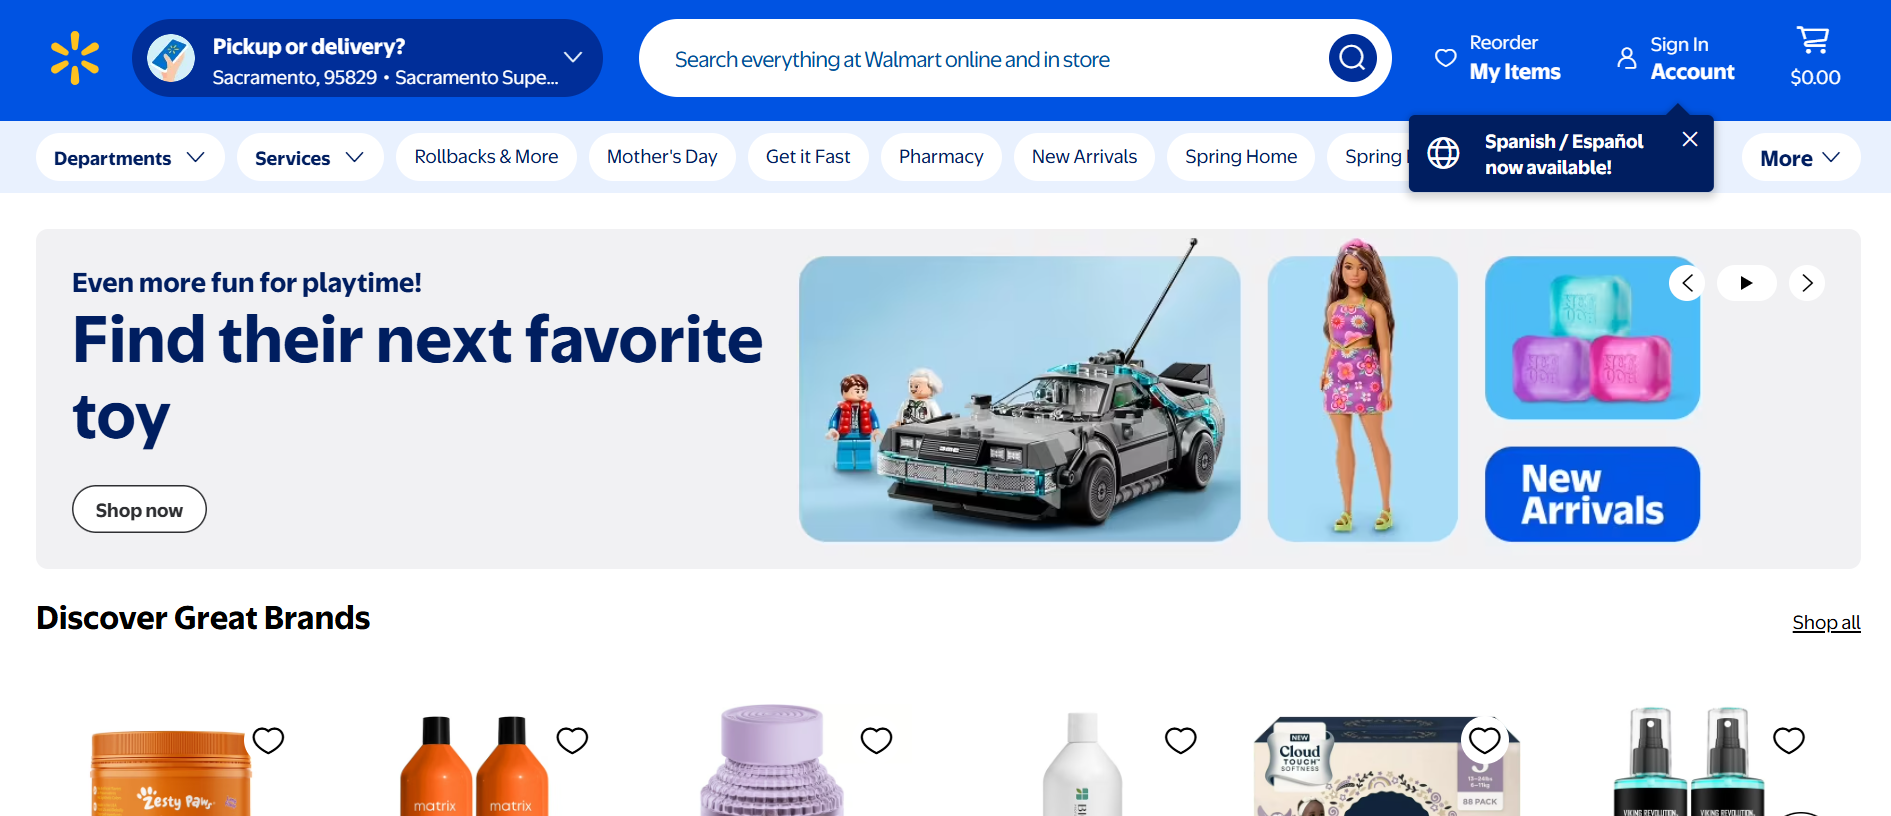This screenshot has height=816, width=1891.
Task: Go to previous carousel slide arrow
Action: click(x=1687, y=283)
